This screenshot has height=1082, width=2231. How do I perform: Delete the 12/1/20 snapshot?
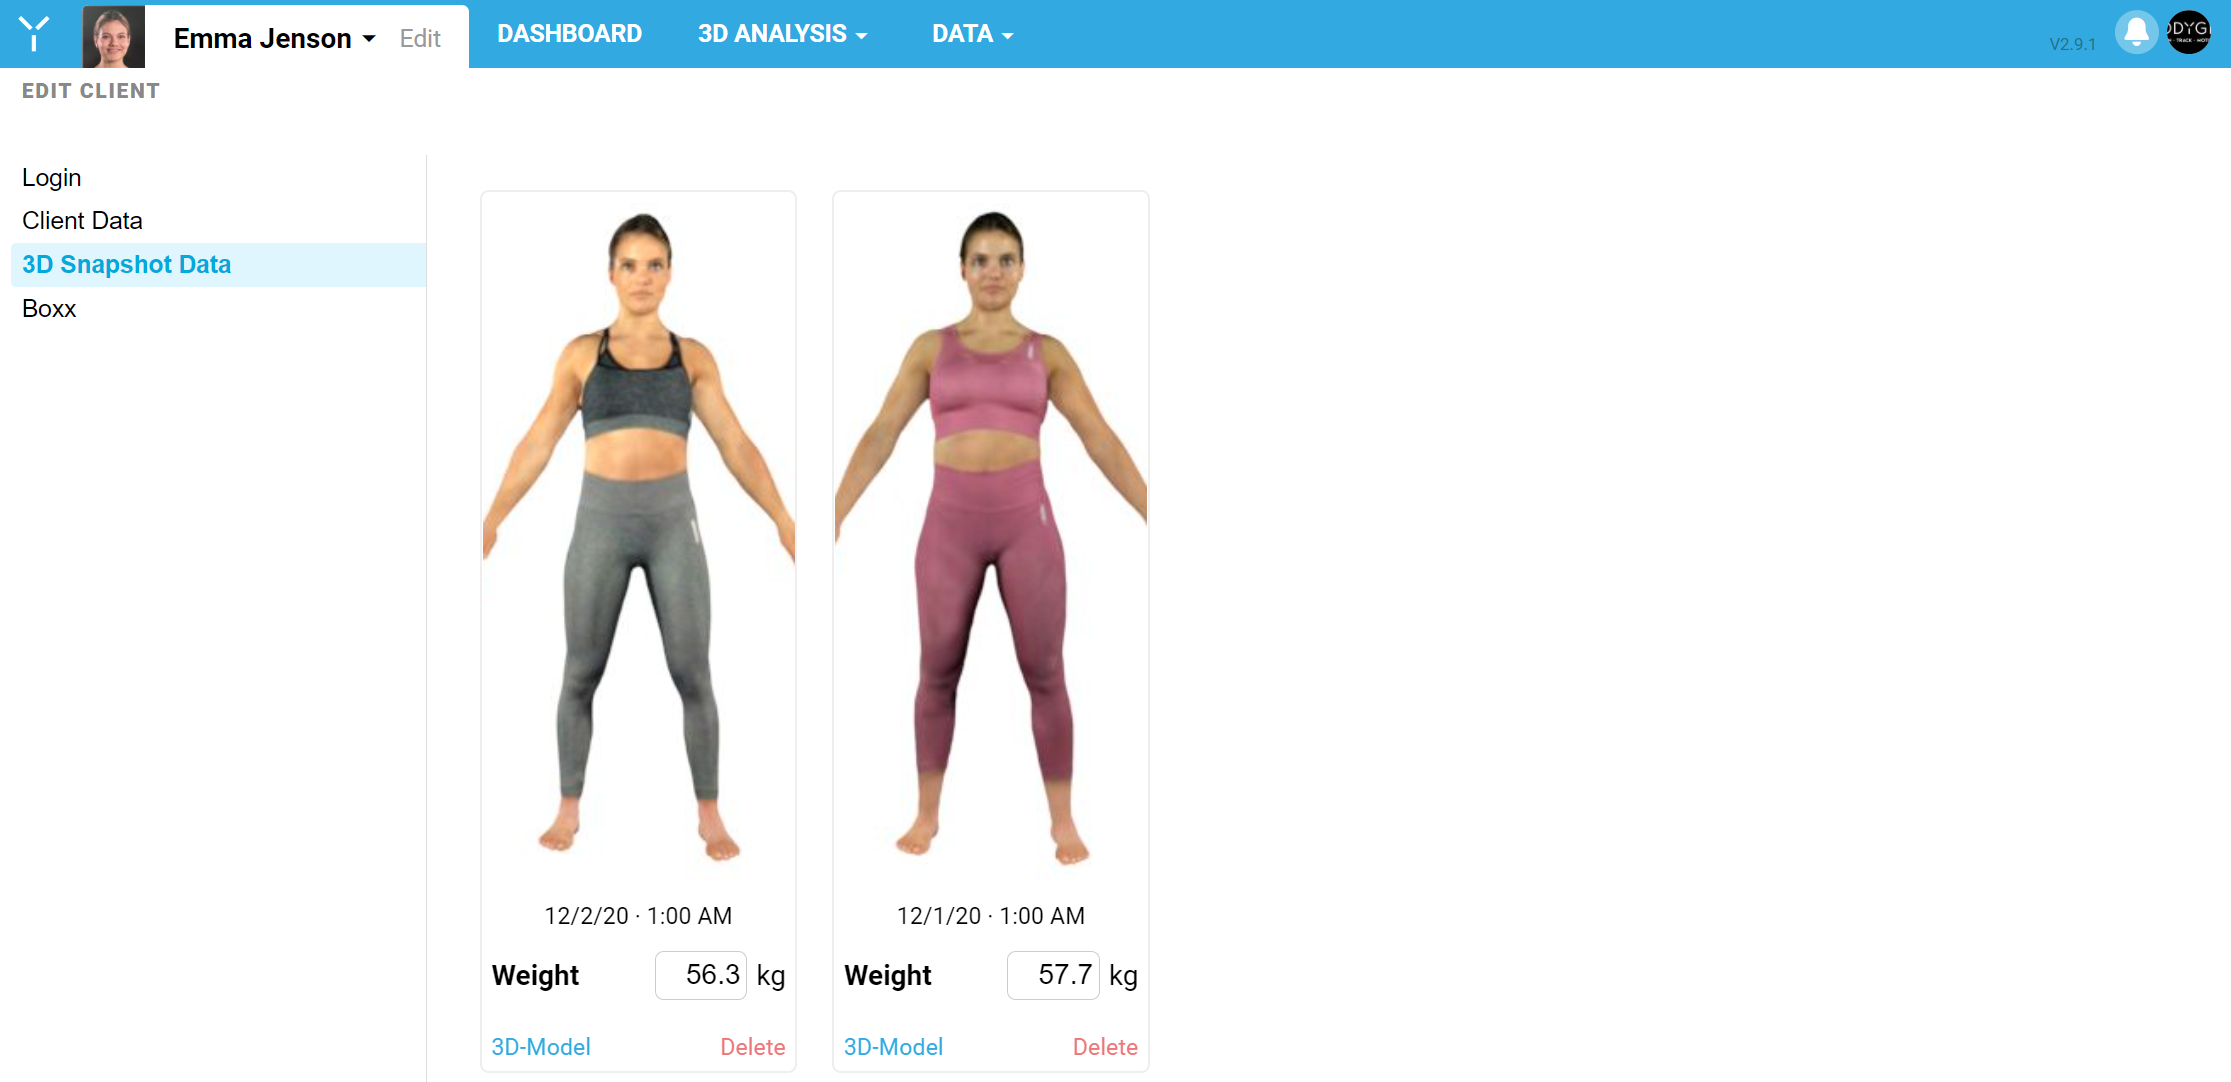(x=1105, y=1047)
